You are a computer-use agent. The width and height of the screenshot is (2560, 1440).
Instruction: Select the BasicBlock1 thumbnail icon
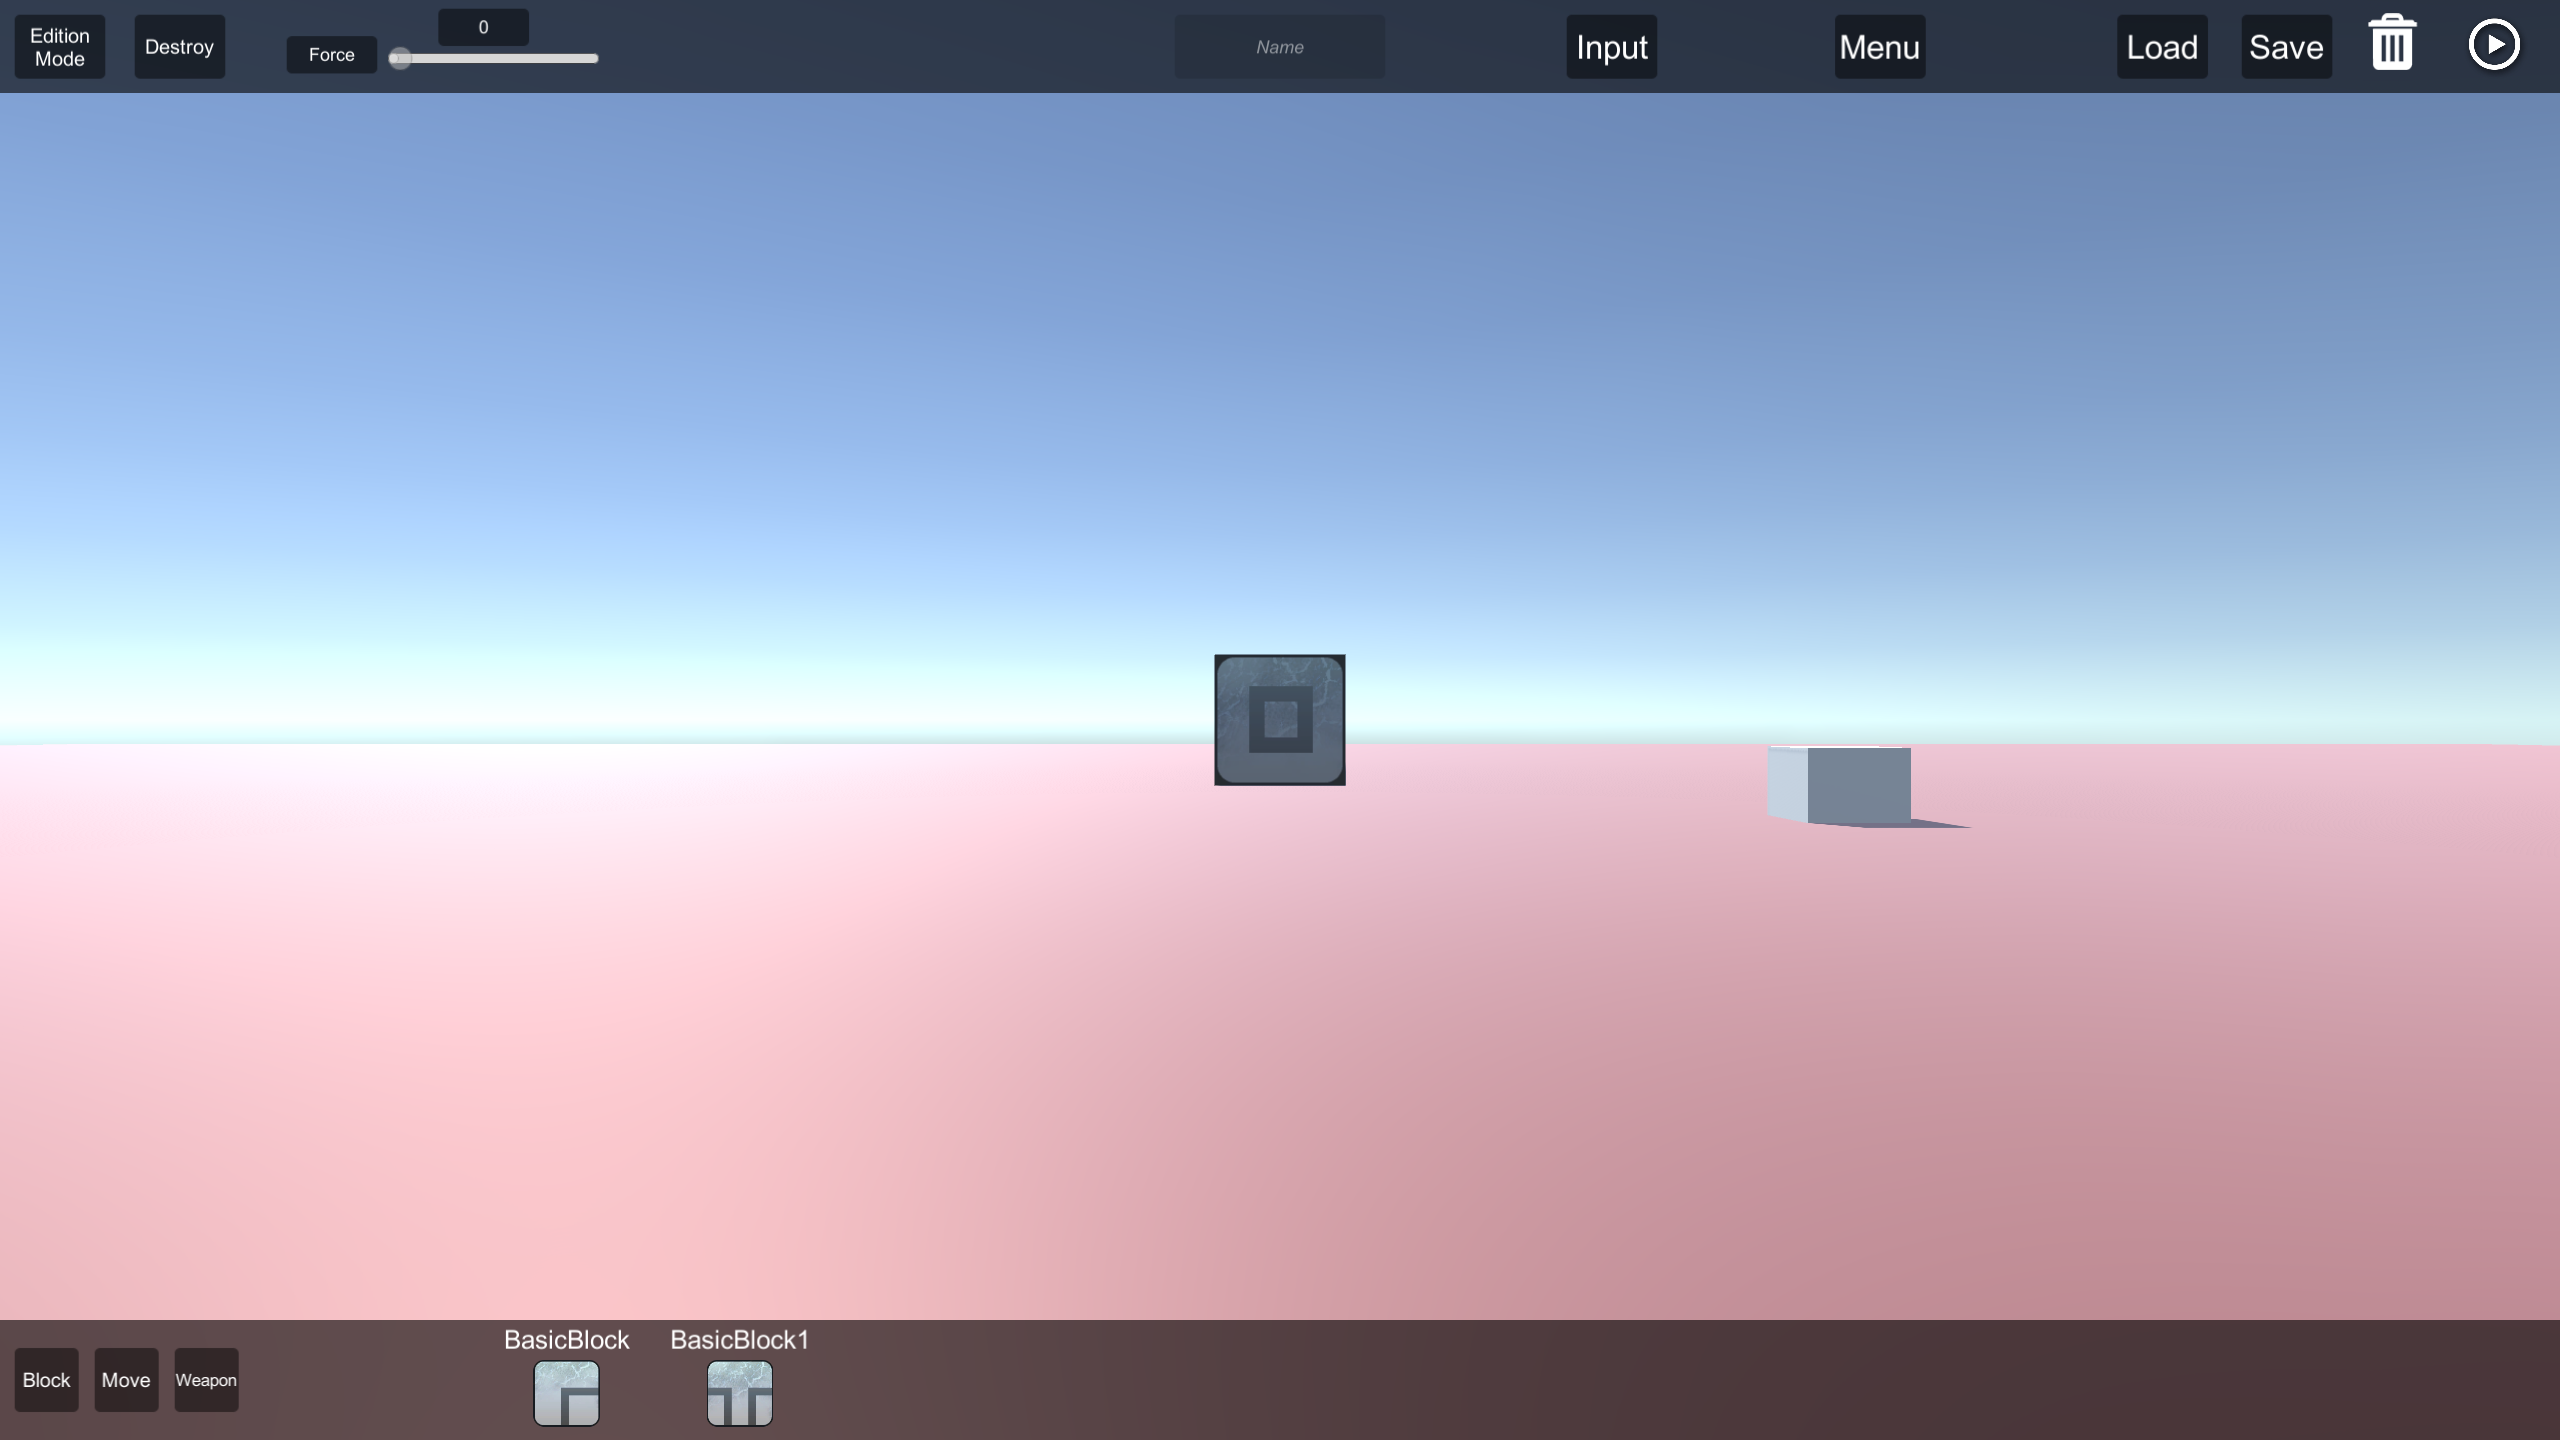pyautogui.click(x=739, y=1392)
